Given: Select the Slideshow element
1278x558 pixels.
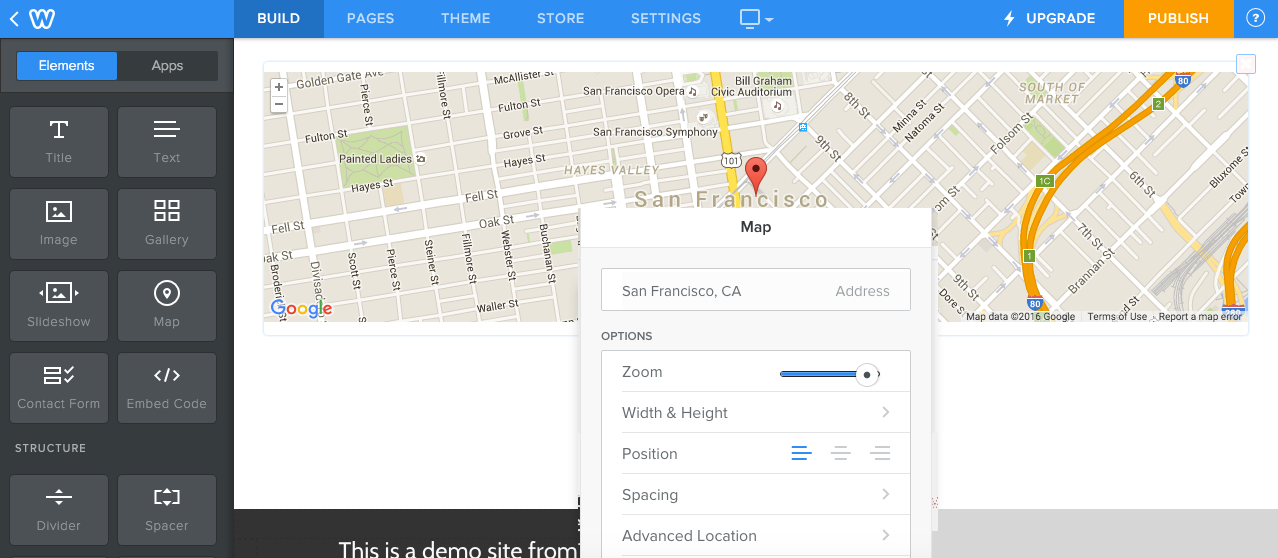Looking at the screenshot, I should point(59,305).
